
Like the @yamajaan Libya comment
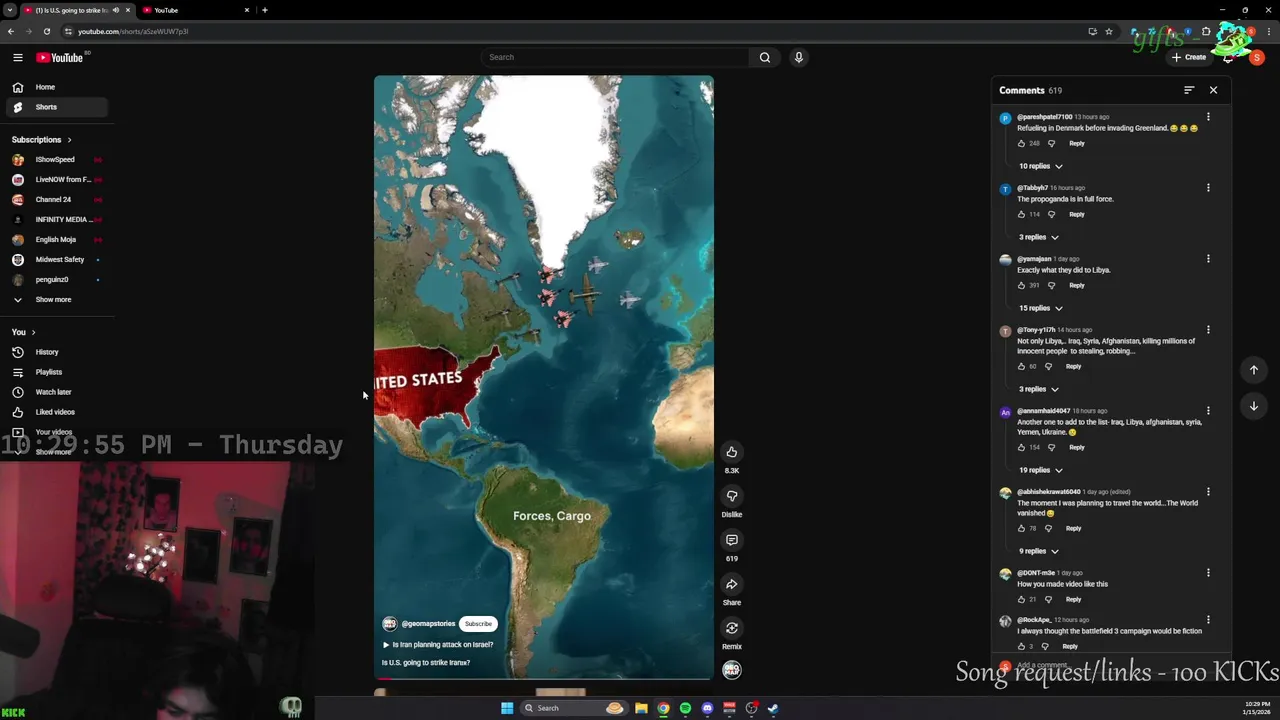pos(1021,285)
